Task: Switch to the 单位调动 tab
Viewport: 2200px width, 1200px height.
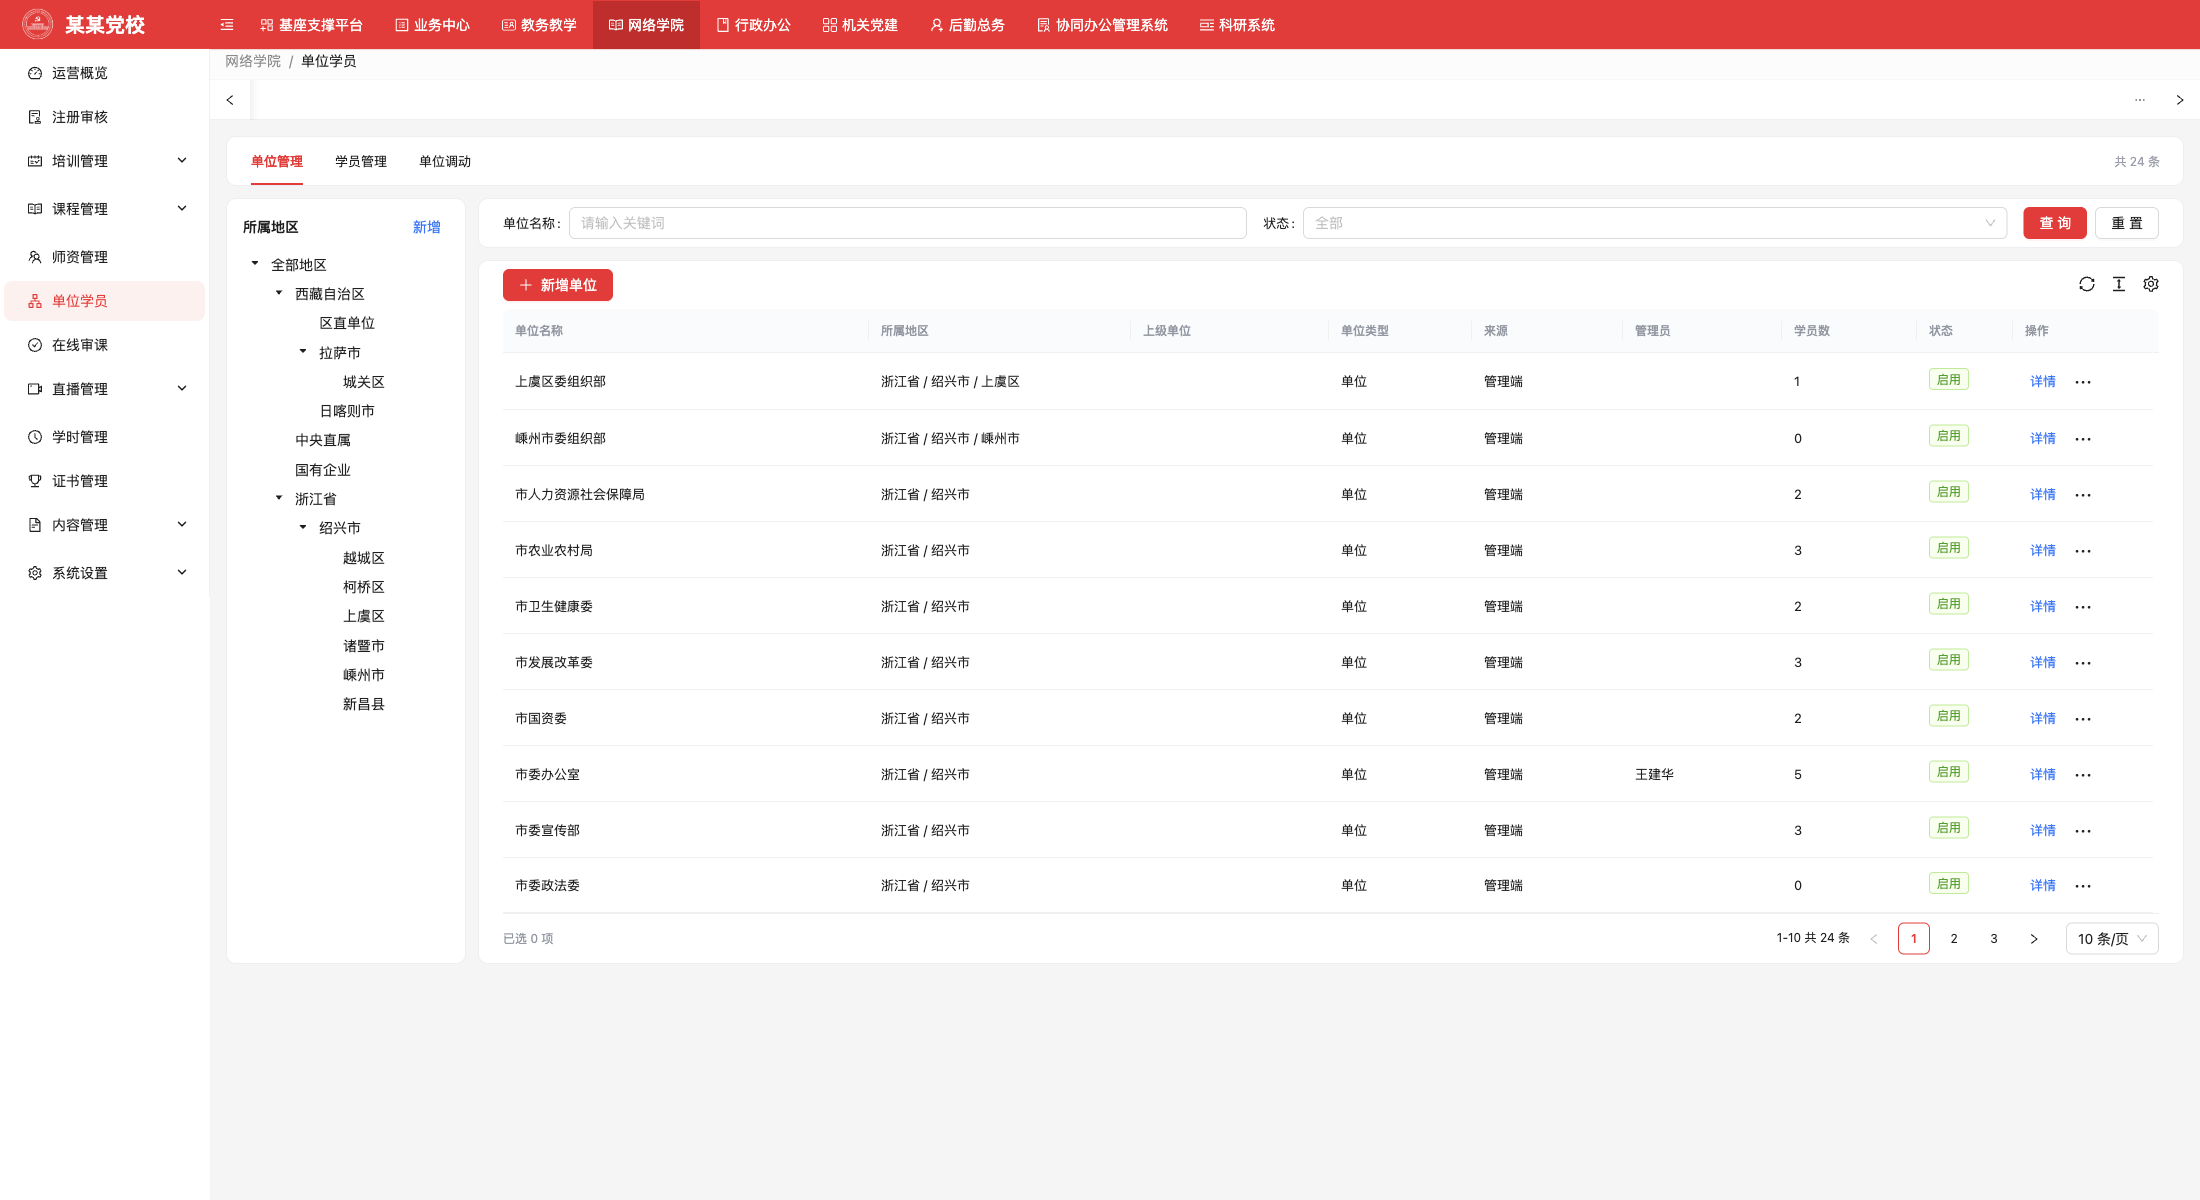Action: (x=445, y=162)
